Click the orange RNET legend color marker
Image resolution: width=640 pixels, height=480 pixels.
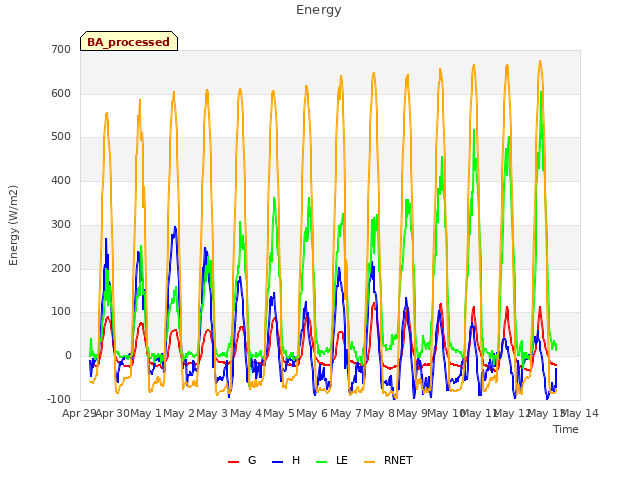pos(369,462)
